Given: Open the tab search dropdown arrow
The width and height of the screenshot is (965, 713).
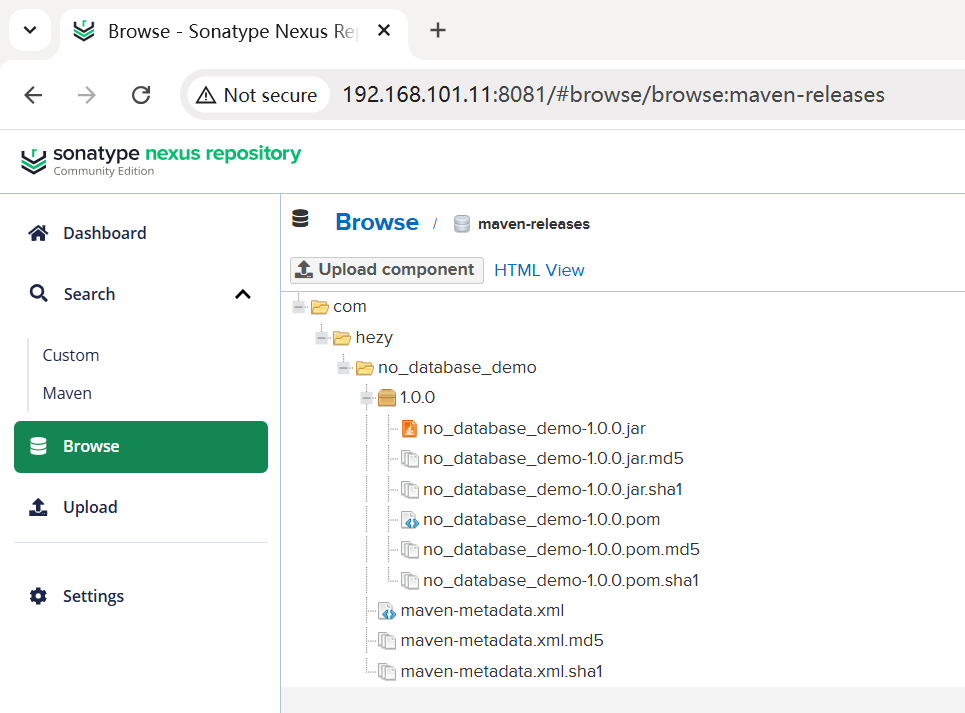Looking at the screenshot, I should (x=30, y=30).
